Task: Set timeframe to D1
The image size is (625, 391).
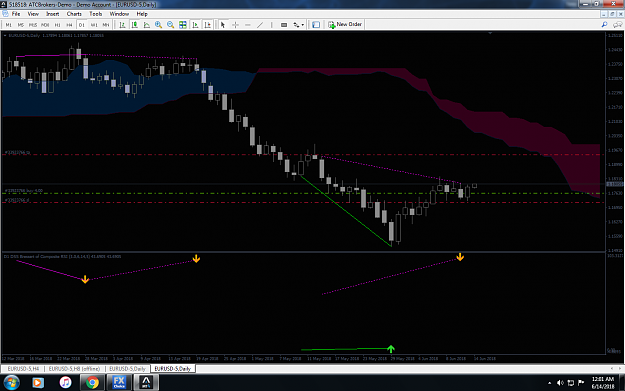Action: 81,25
